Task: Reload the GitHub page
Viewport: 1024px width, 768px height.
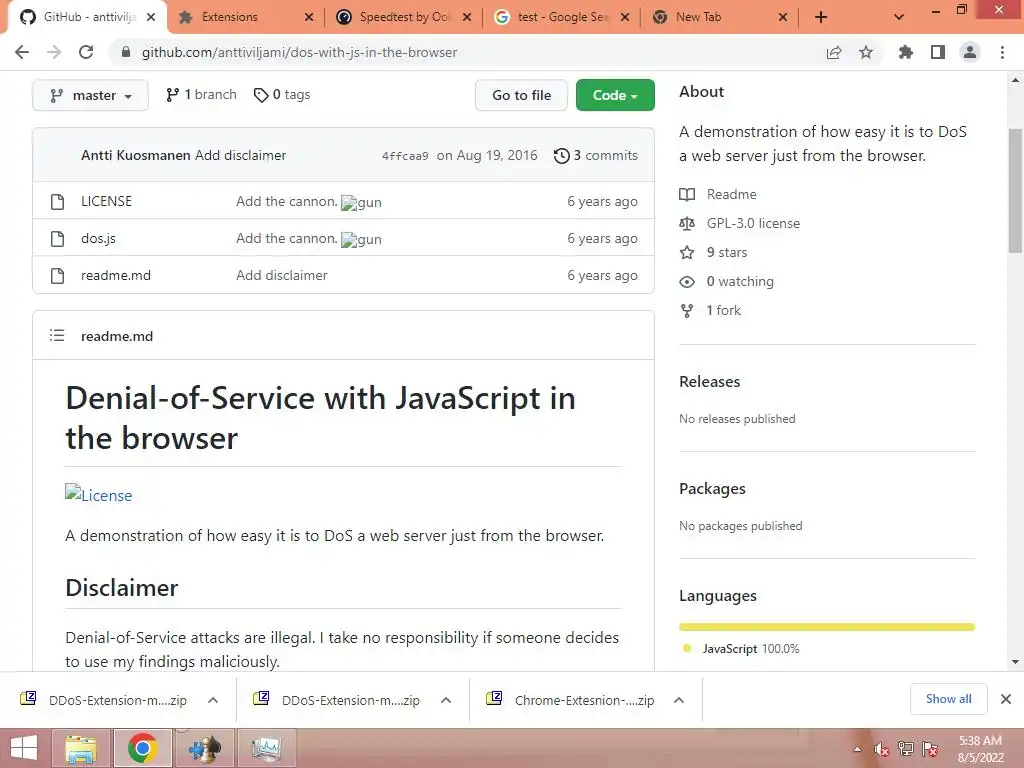Action: tap(86, 52)
